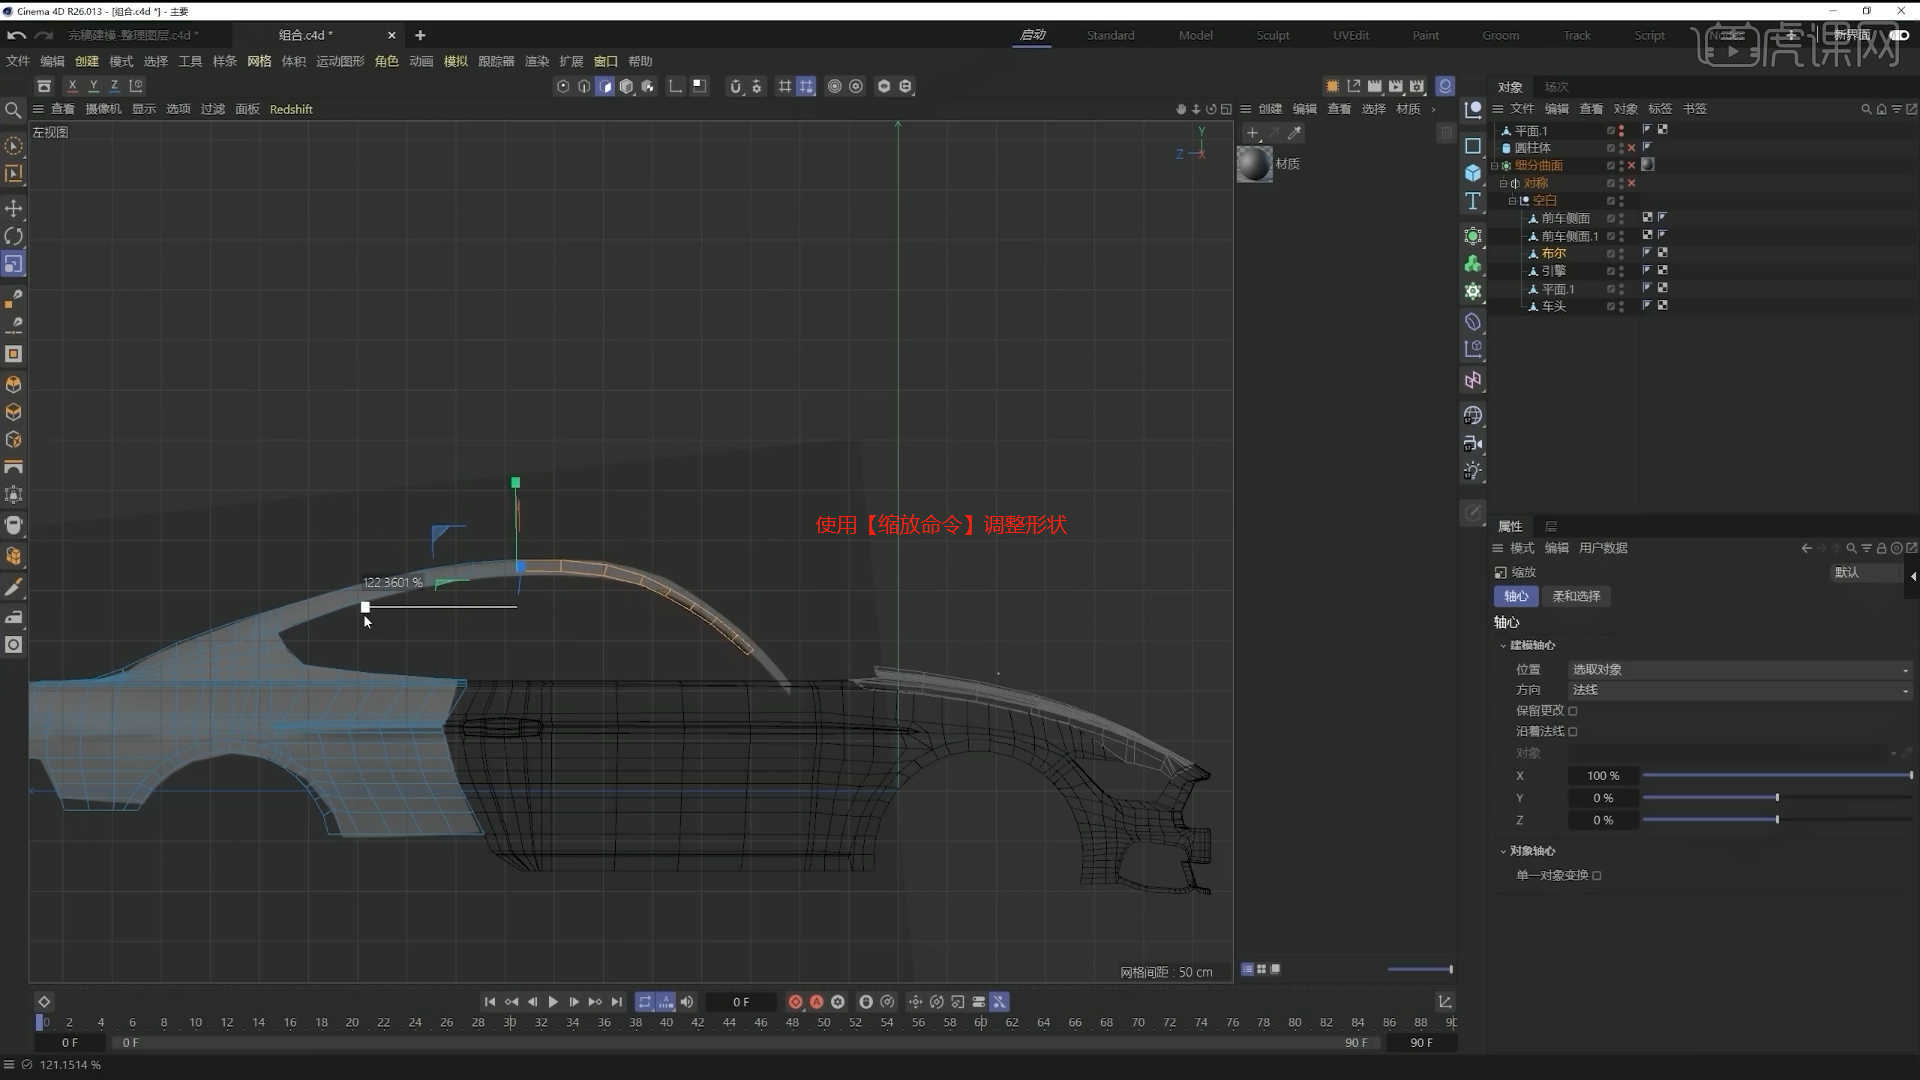Collapse the 对象轴心 section

pyautogui.click(x=1503, y=852)
